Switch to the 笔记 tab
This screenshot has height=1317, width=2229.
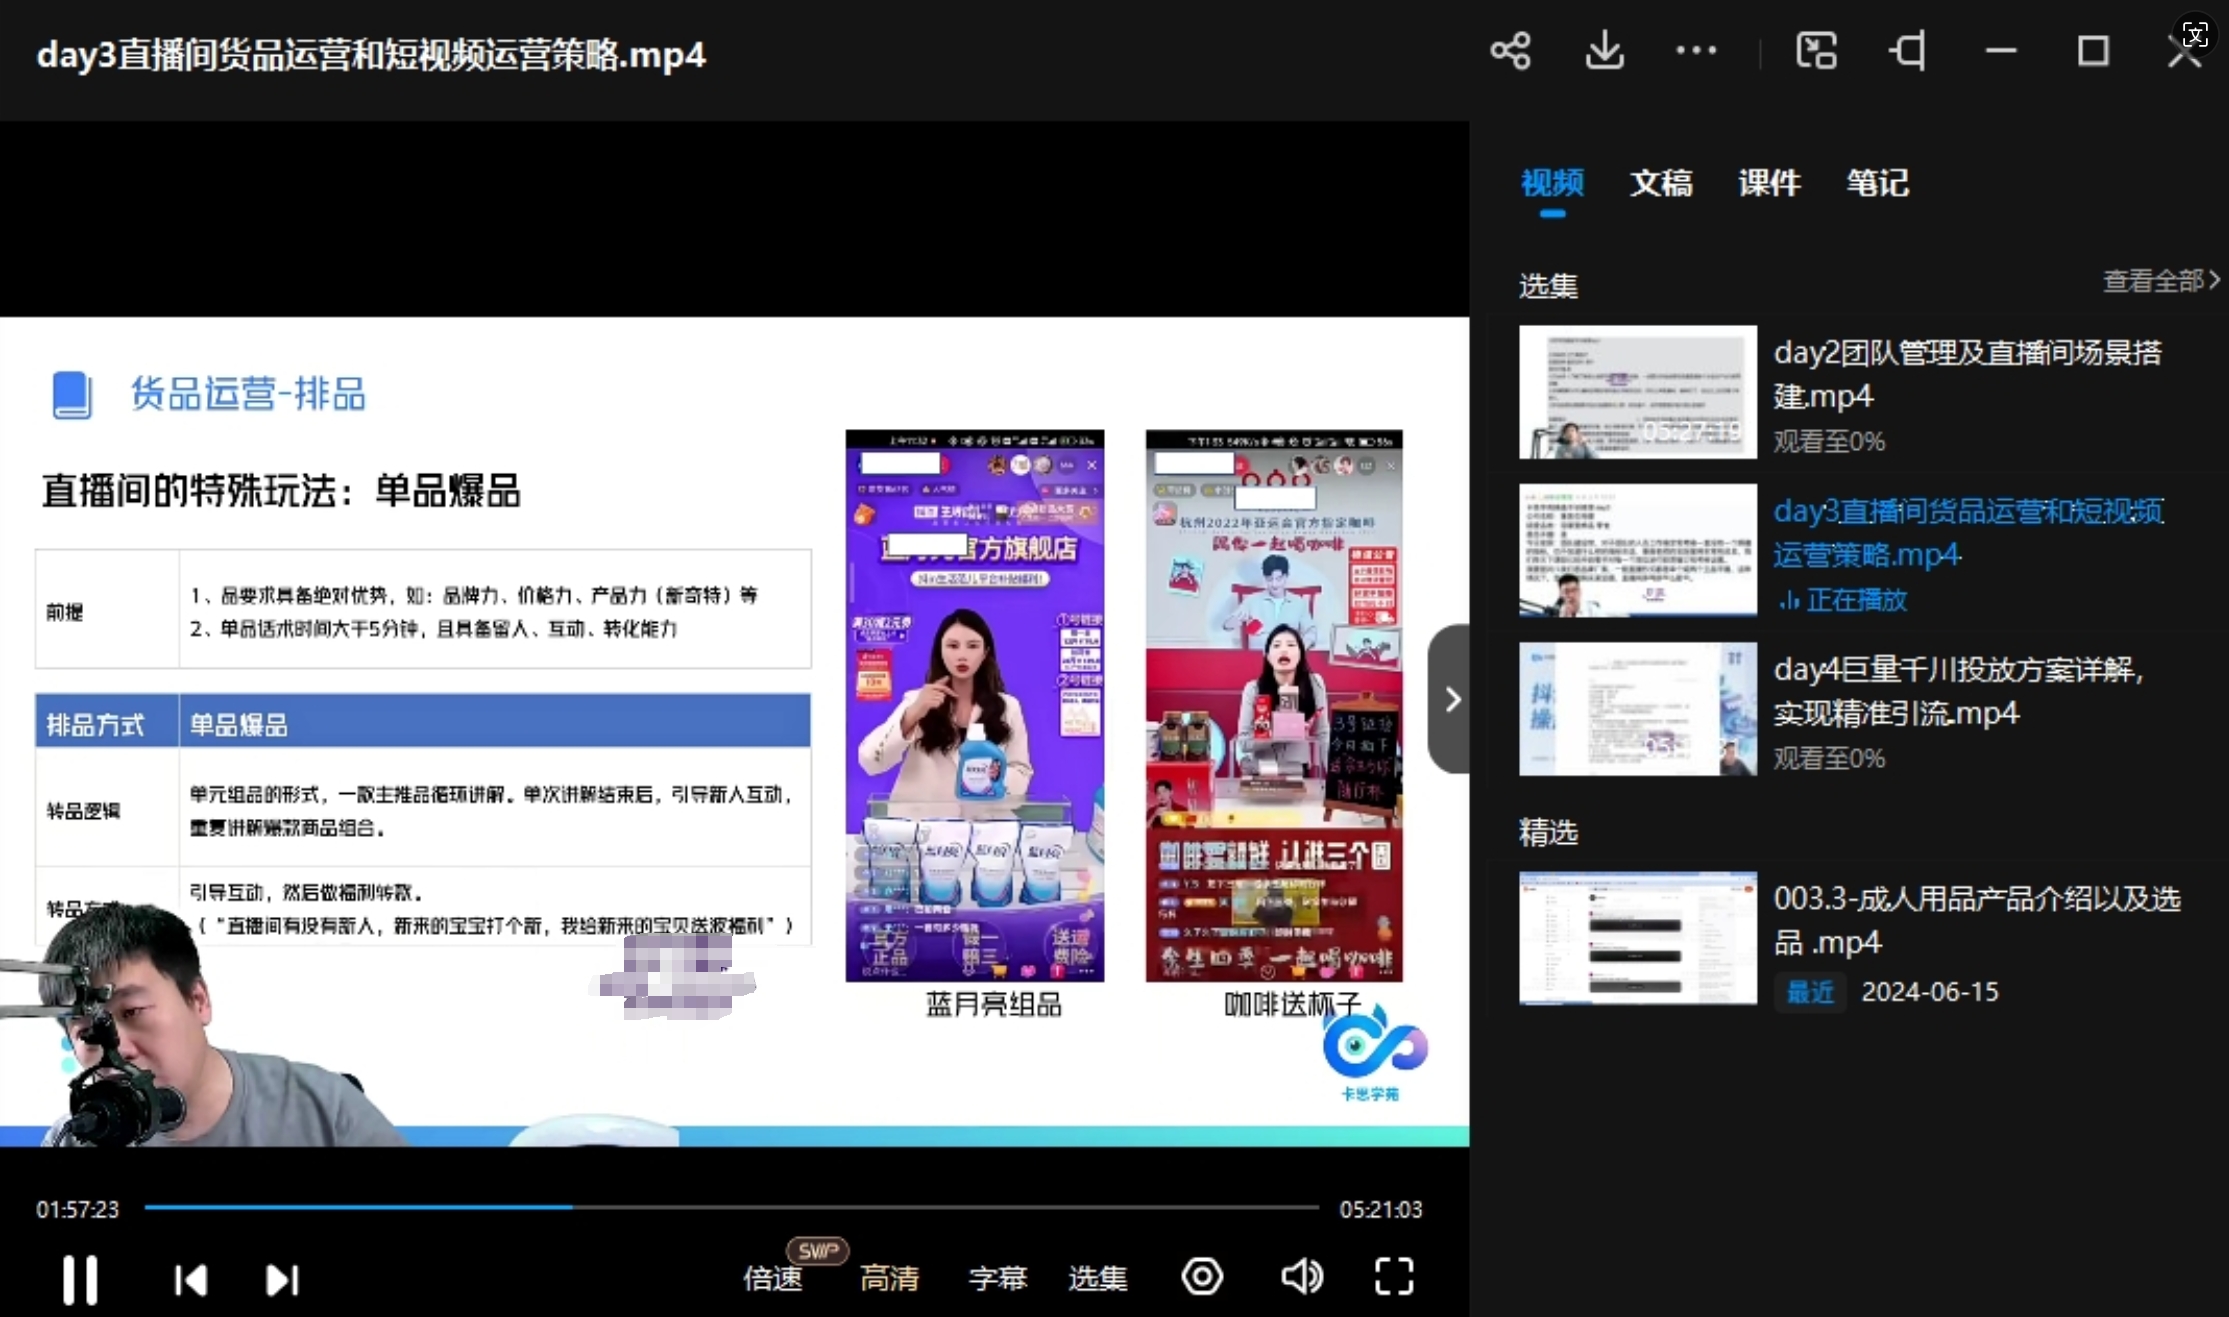pyautogui.click(x=1877, y=183)
